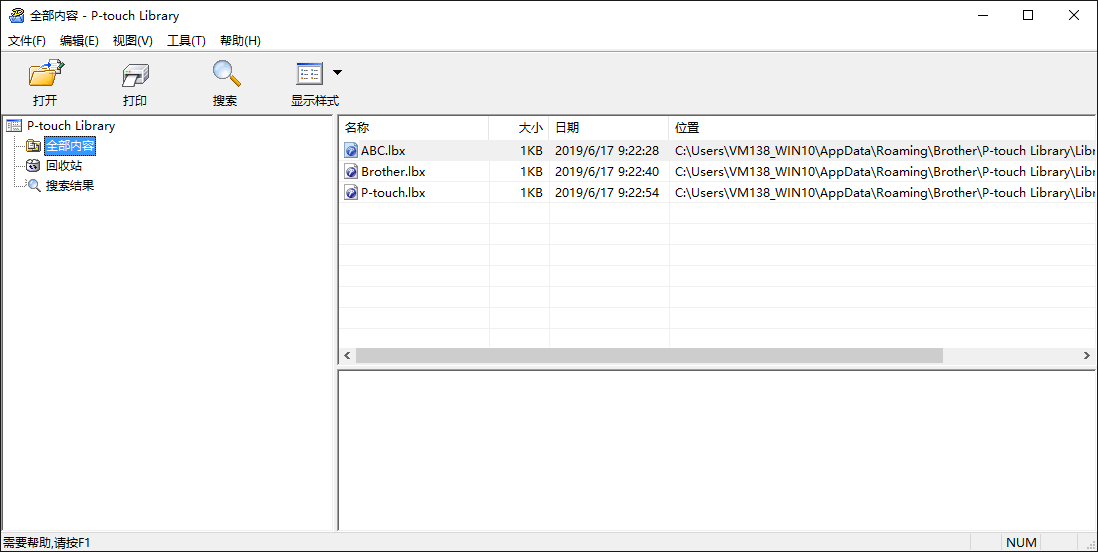
Task: Maximize the P-touch Library window
Action: click(1028, 15)
